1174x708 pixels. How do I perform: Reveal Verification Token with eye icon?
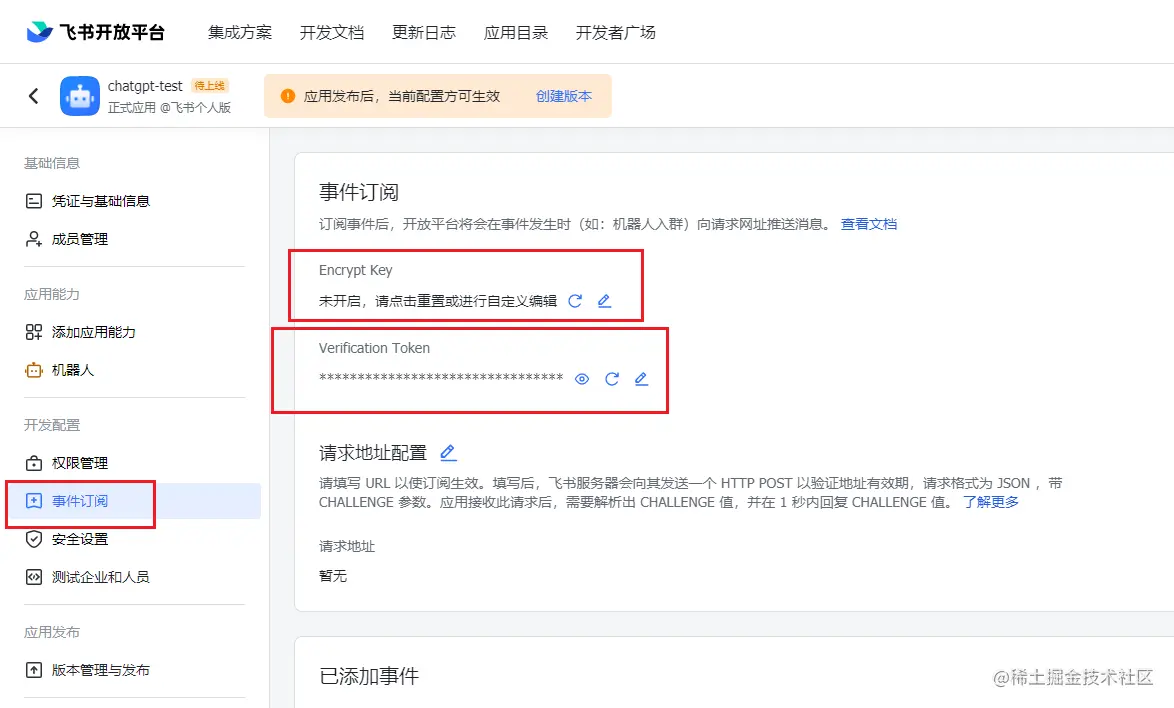(582, 379)
